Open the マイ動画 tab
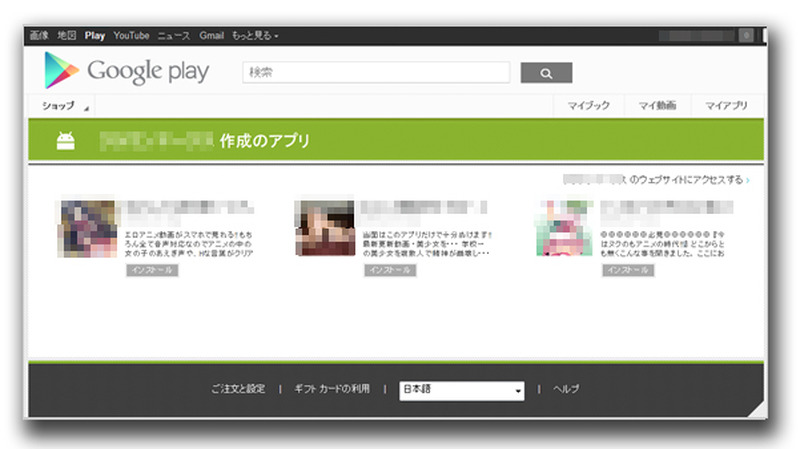This screenshot has width=800, height=449. click(x=658, y=106)
